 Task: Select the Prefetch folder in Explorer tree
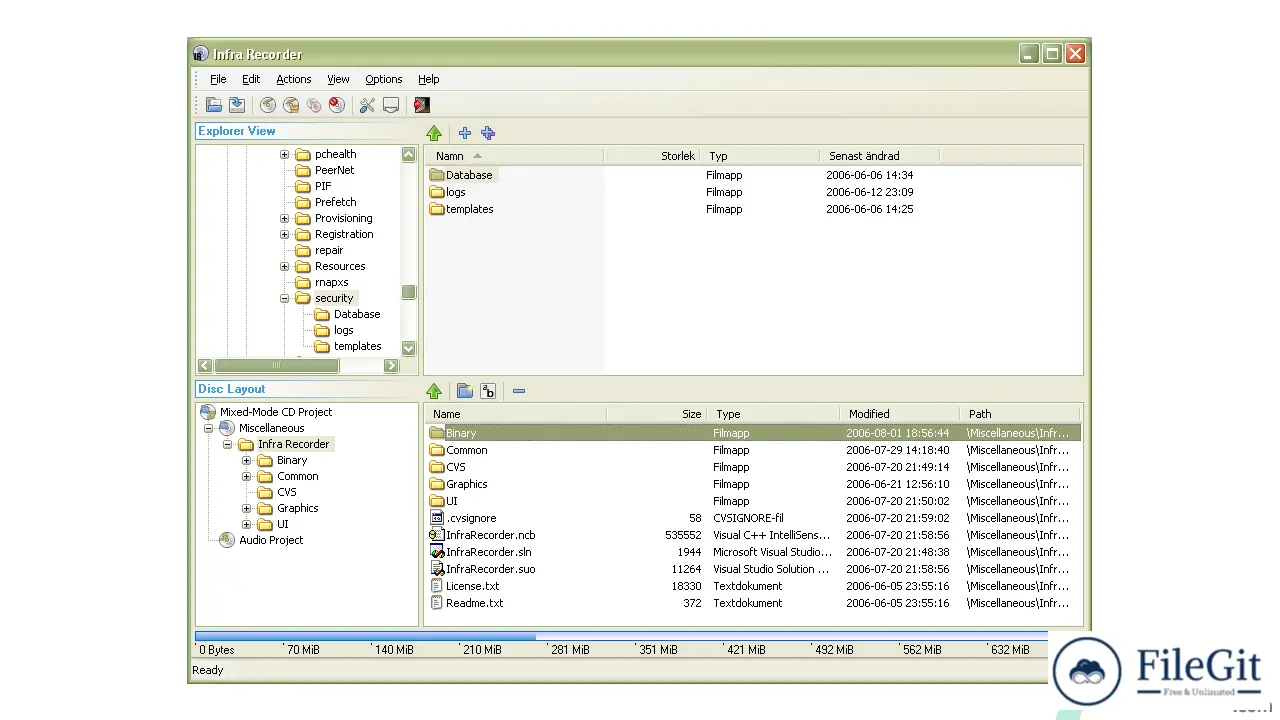tap(335, 202)
